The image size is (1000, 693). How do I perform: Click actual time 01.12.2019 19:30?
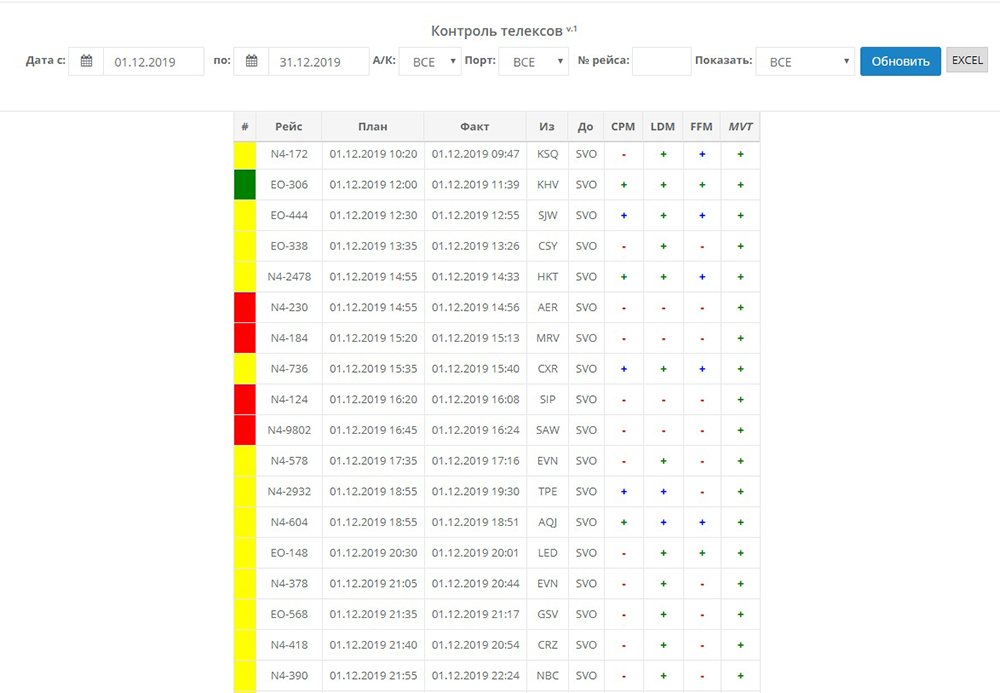pos(475,492)
